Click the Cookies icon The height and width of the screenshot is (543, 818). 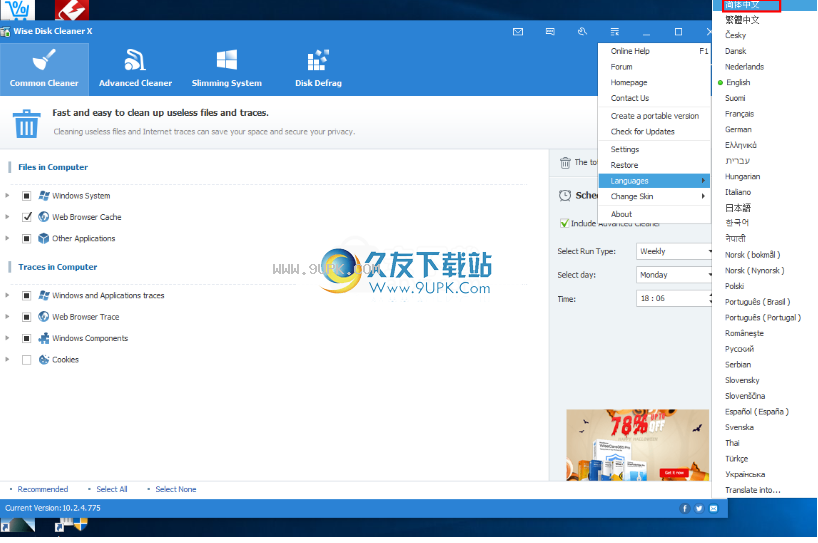(x=44, y=359)
